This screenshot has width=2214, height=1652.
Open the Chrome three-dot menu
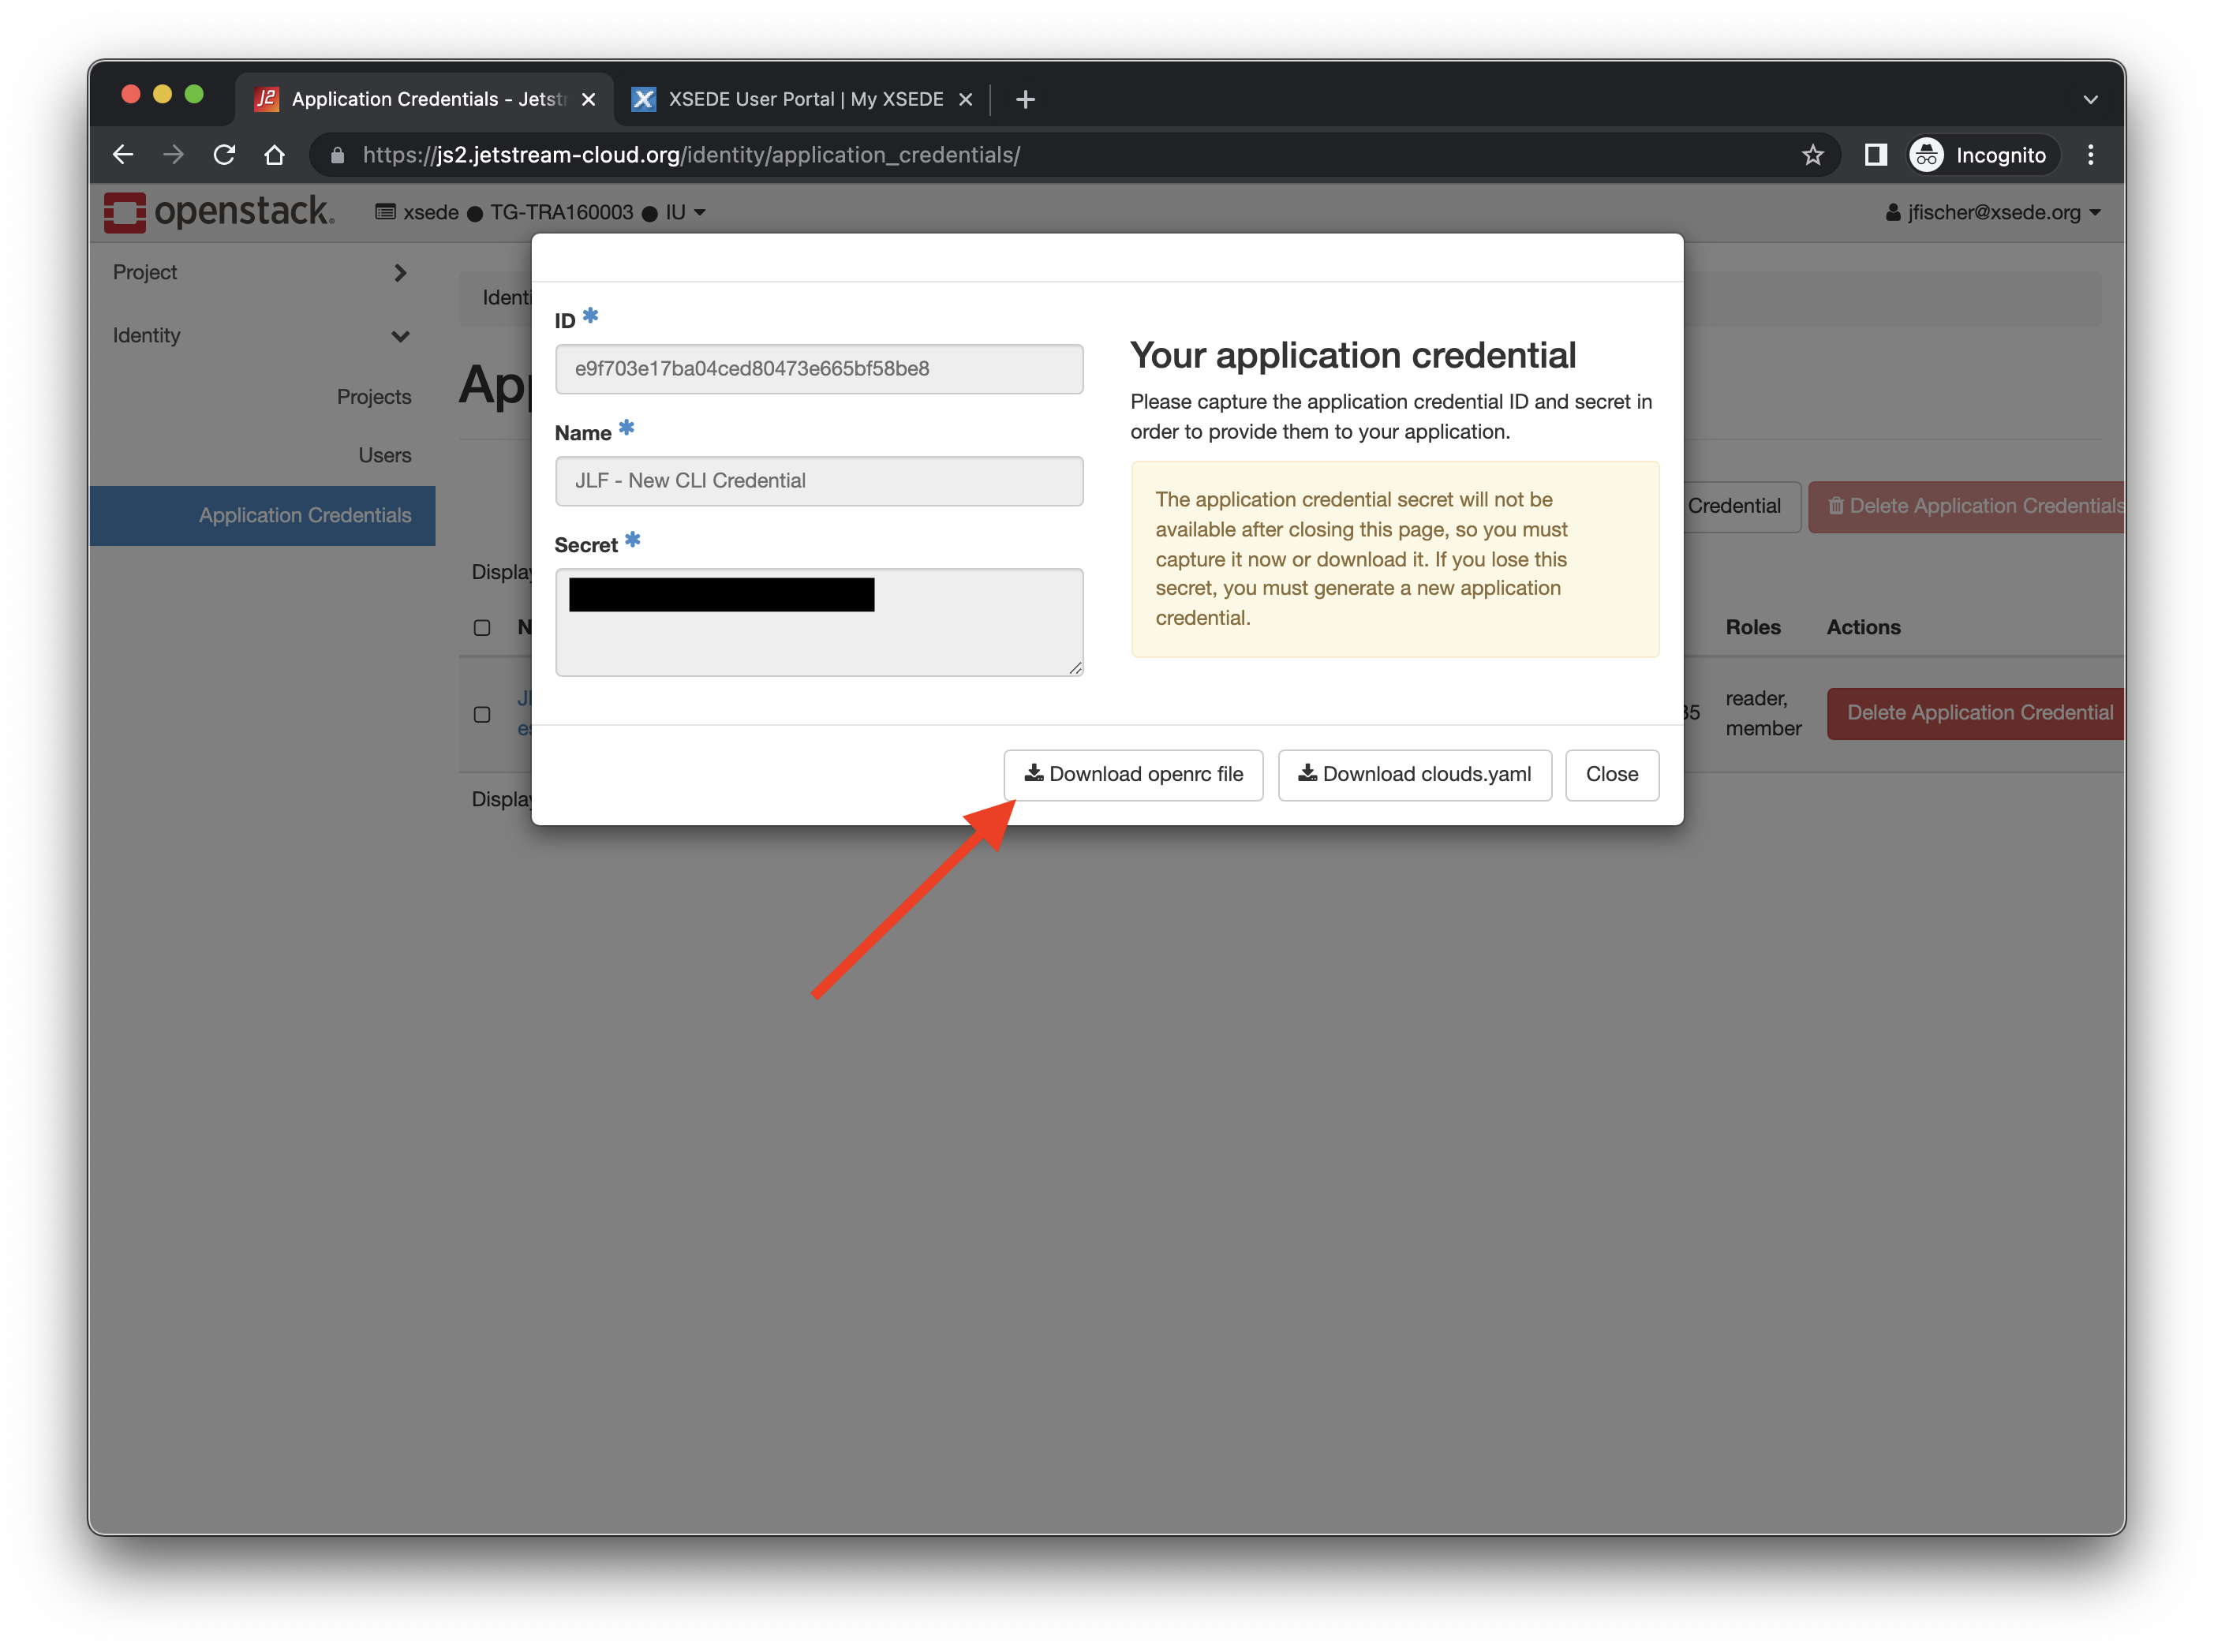[2090, 155]
